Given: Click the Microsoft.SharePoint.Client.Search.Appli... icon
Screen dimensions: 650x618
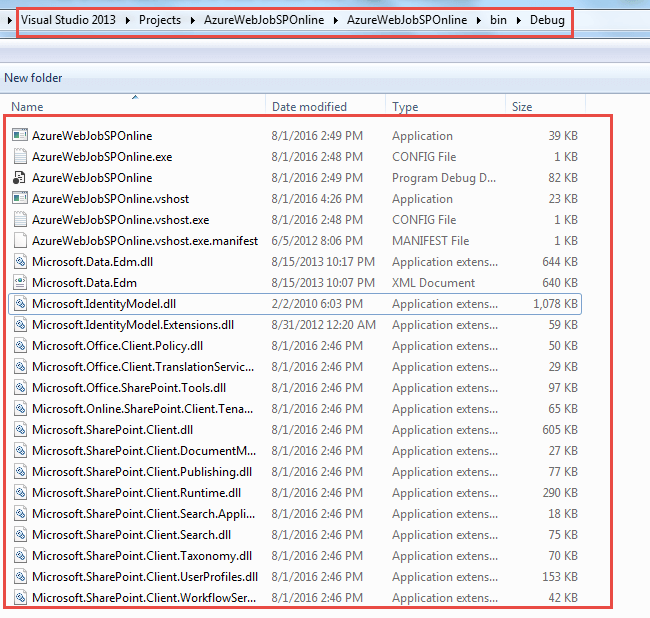Looking at the screenshot, I should click(x=20, y=514).
